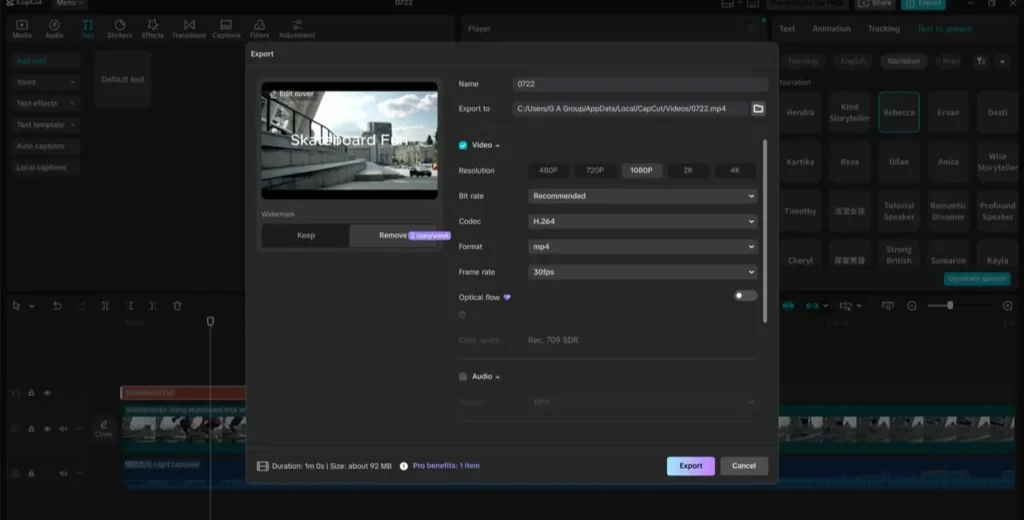1024x520 pixels.
Task: Click the three-dot menu on the video track
Action: pyautogui.click(x=79, y=429)
